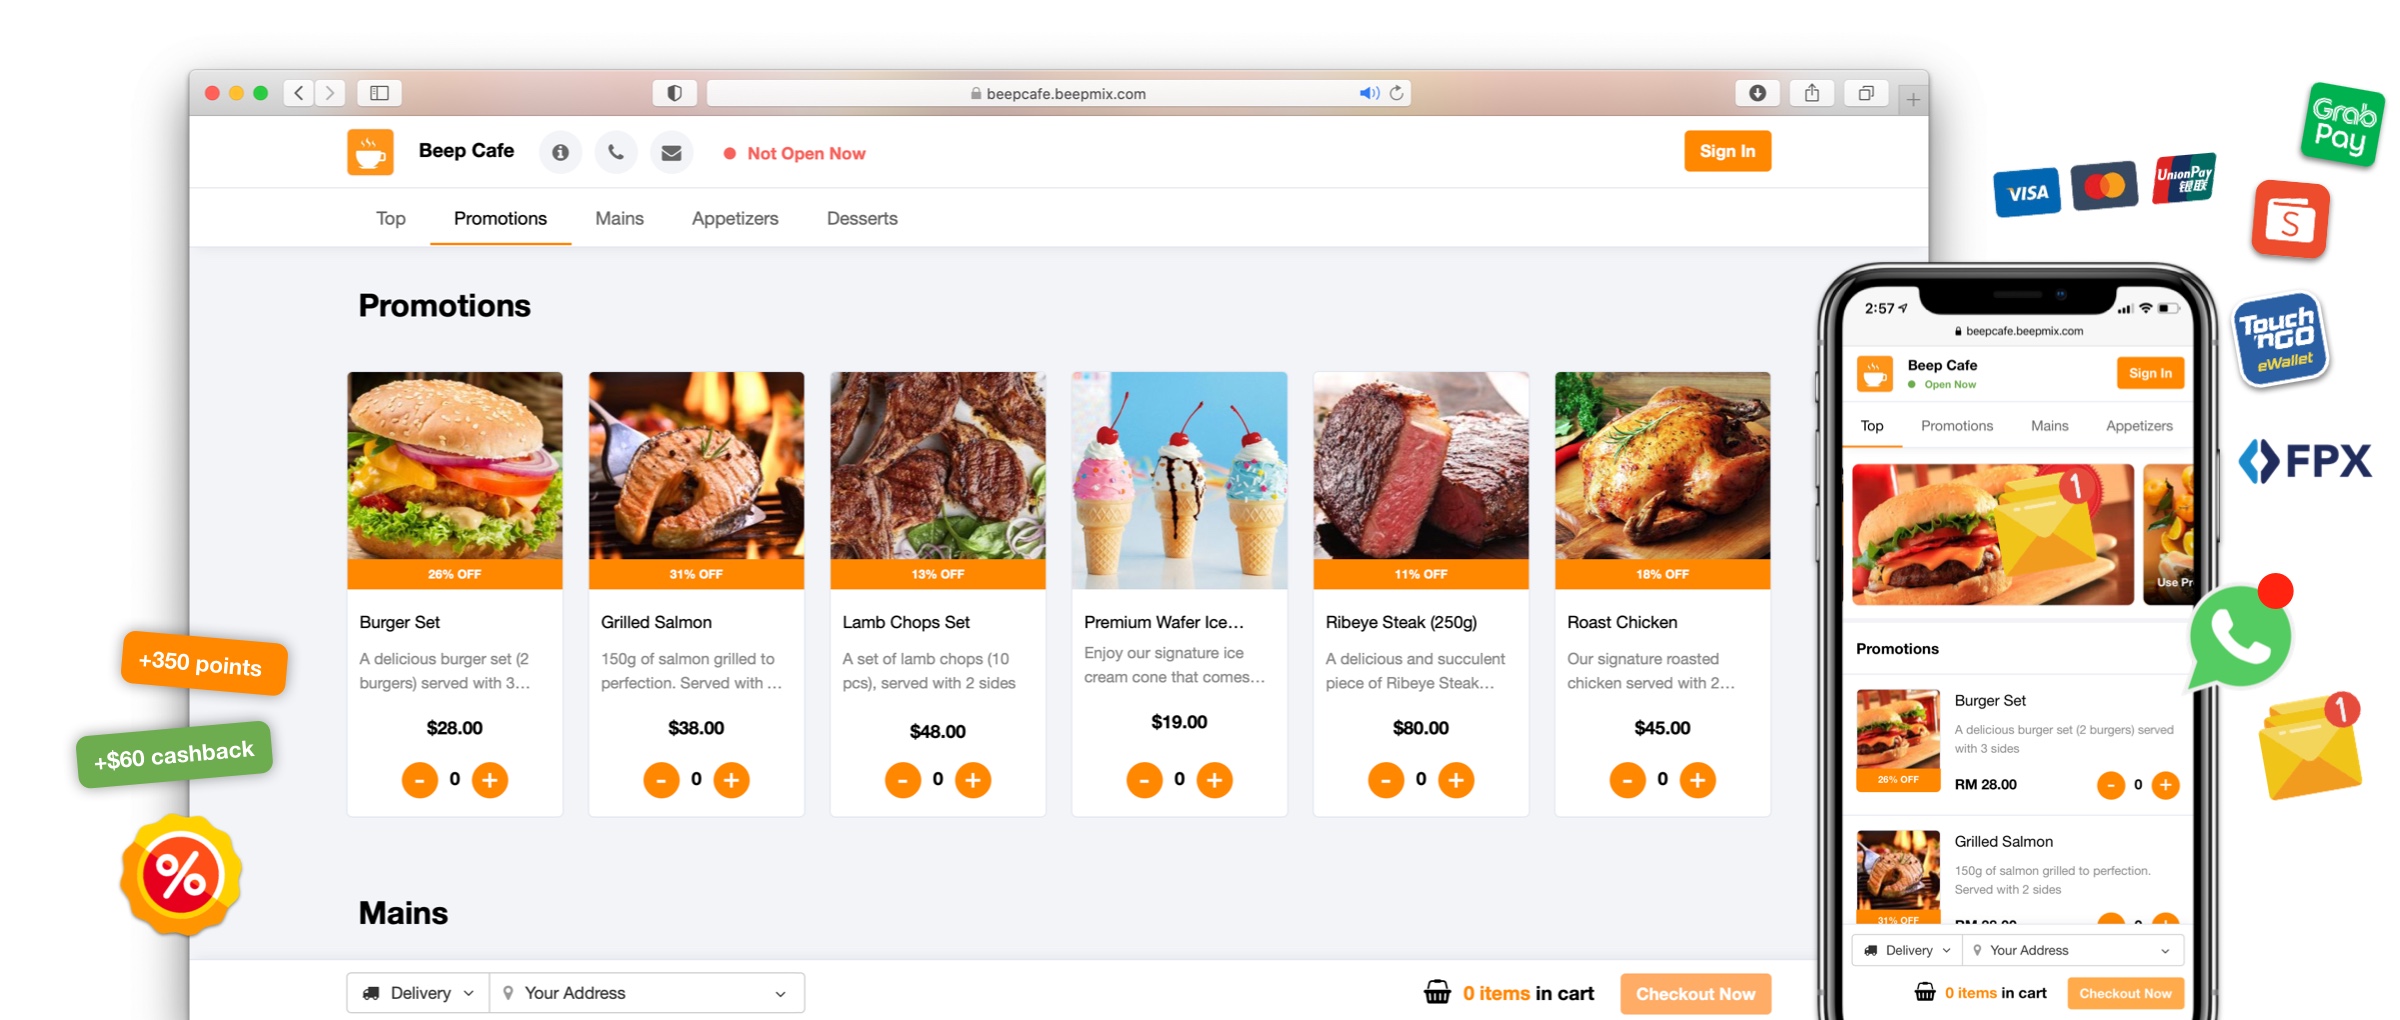Click the cart basket icon near Checkout Now
The width and height of the screenshot is (2400, 1020).
[x=1438, y=993]
